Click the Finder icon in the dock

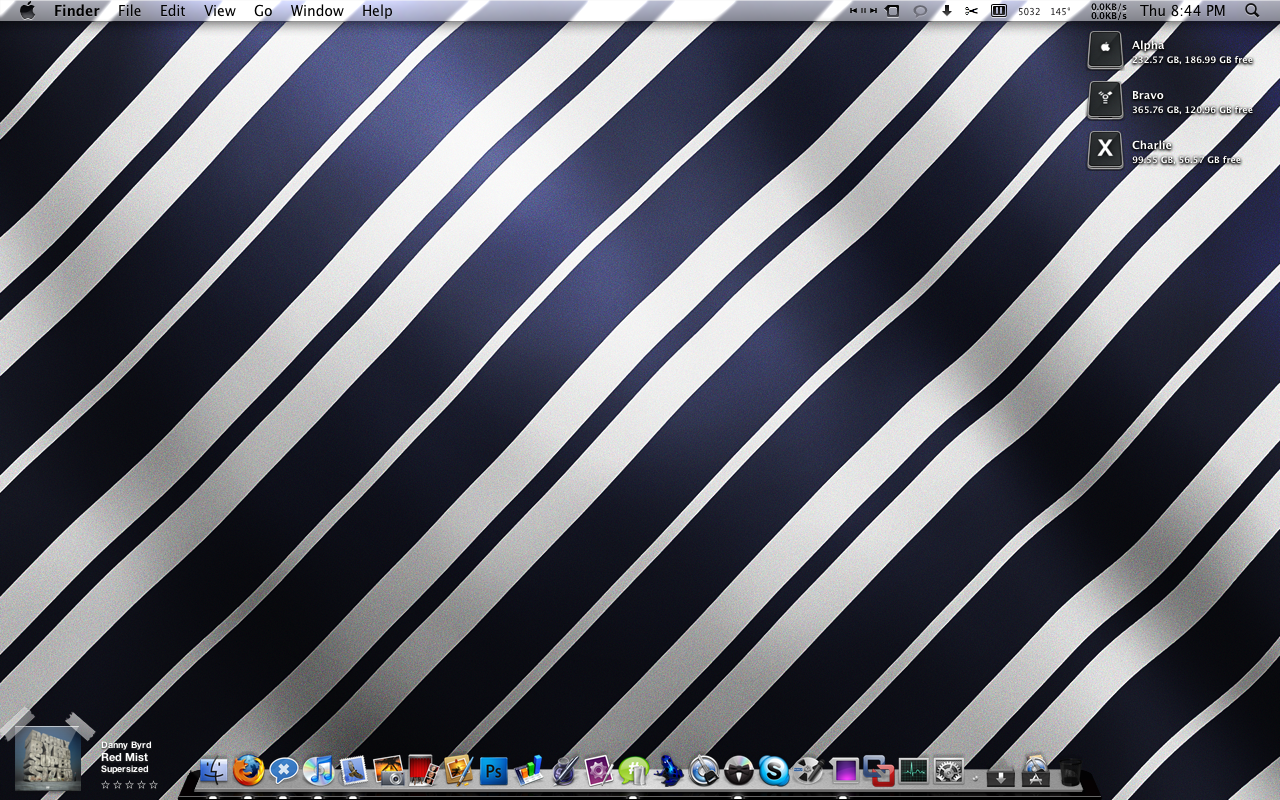[x=214, y=770]
